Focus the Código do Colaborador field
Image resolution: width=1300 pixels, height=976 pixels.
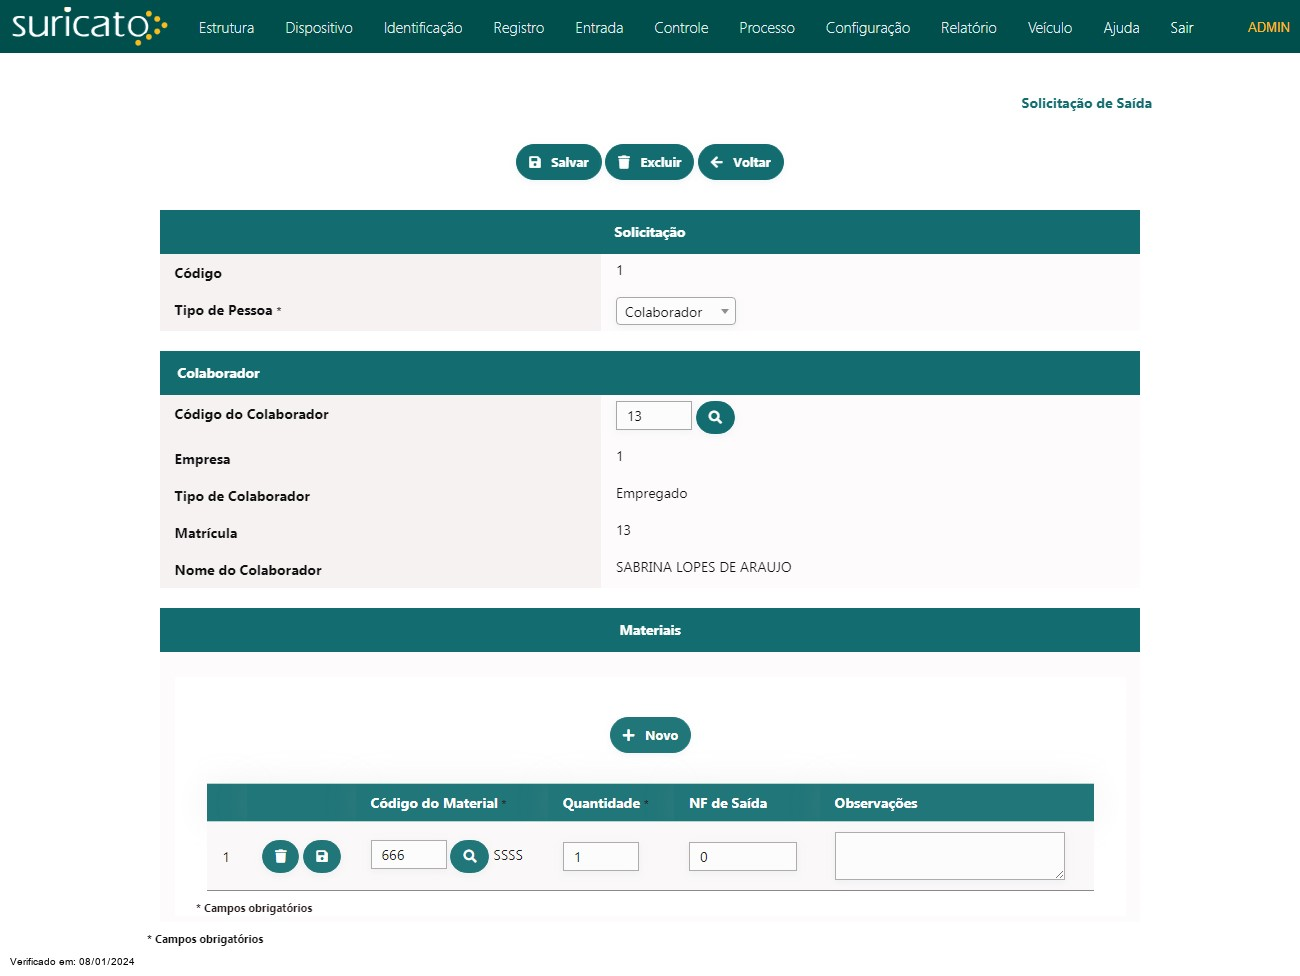point(653,416)
